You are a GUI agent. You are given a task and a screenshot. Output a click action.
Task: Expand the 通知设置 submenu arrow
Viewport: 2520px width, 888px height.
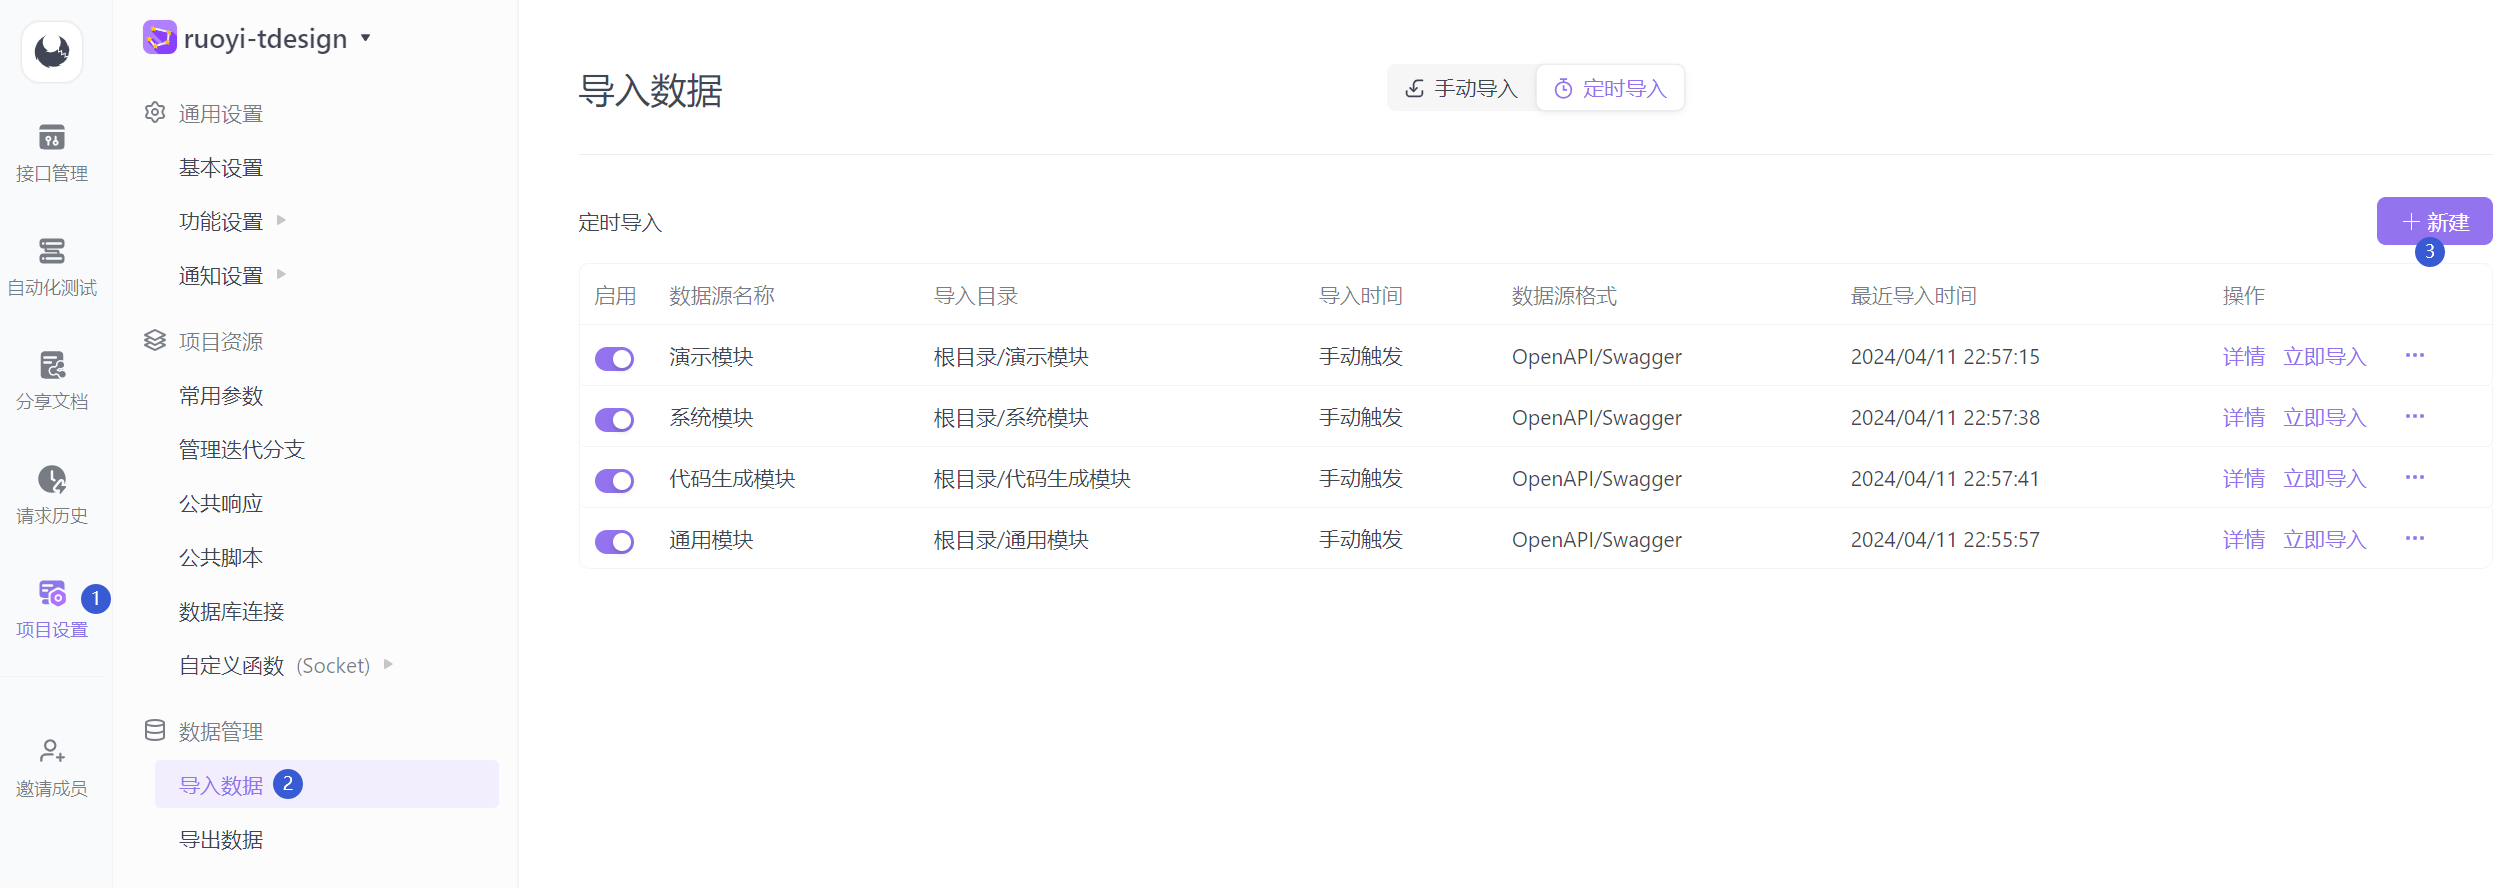281,274
